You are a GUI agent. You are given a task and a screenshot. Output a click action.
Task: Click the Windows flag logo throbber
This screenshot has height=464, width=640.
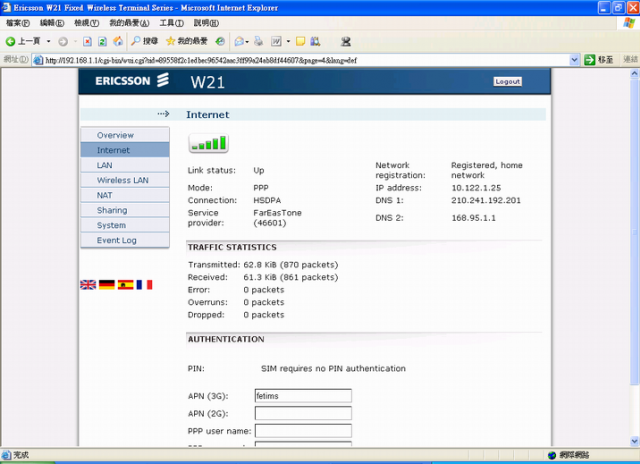coord(629,23)
